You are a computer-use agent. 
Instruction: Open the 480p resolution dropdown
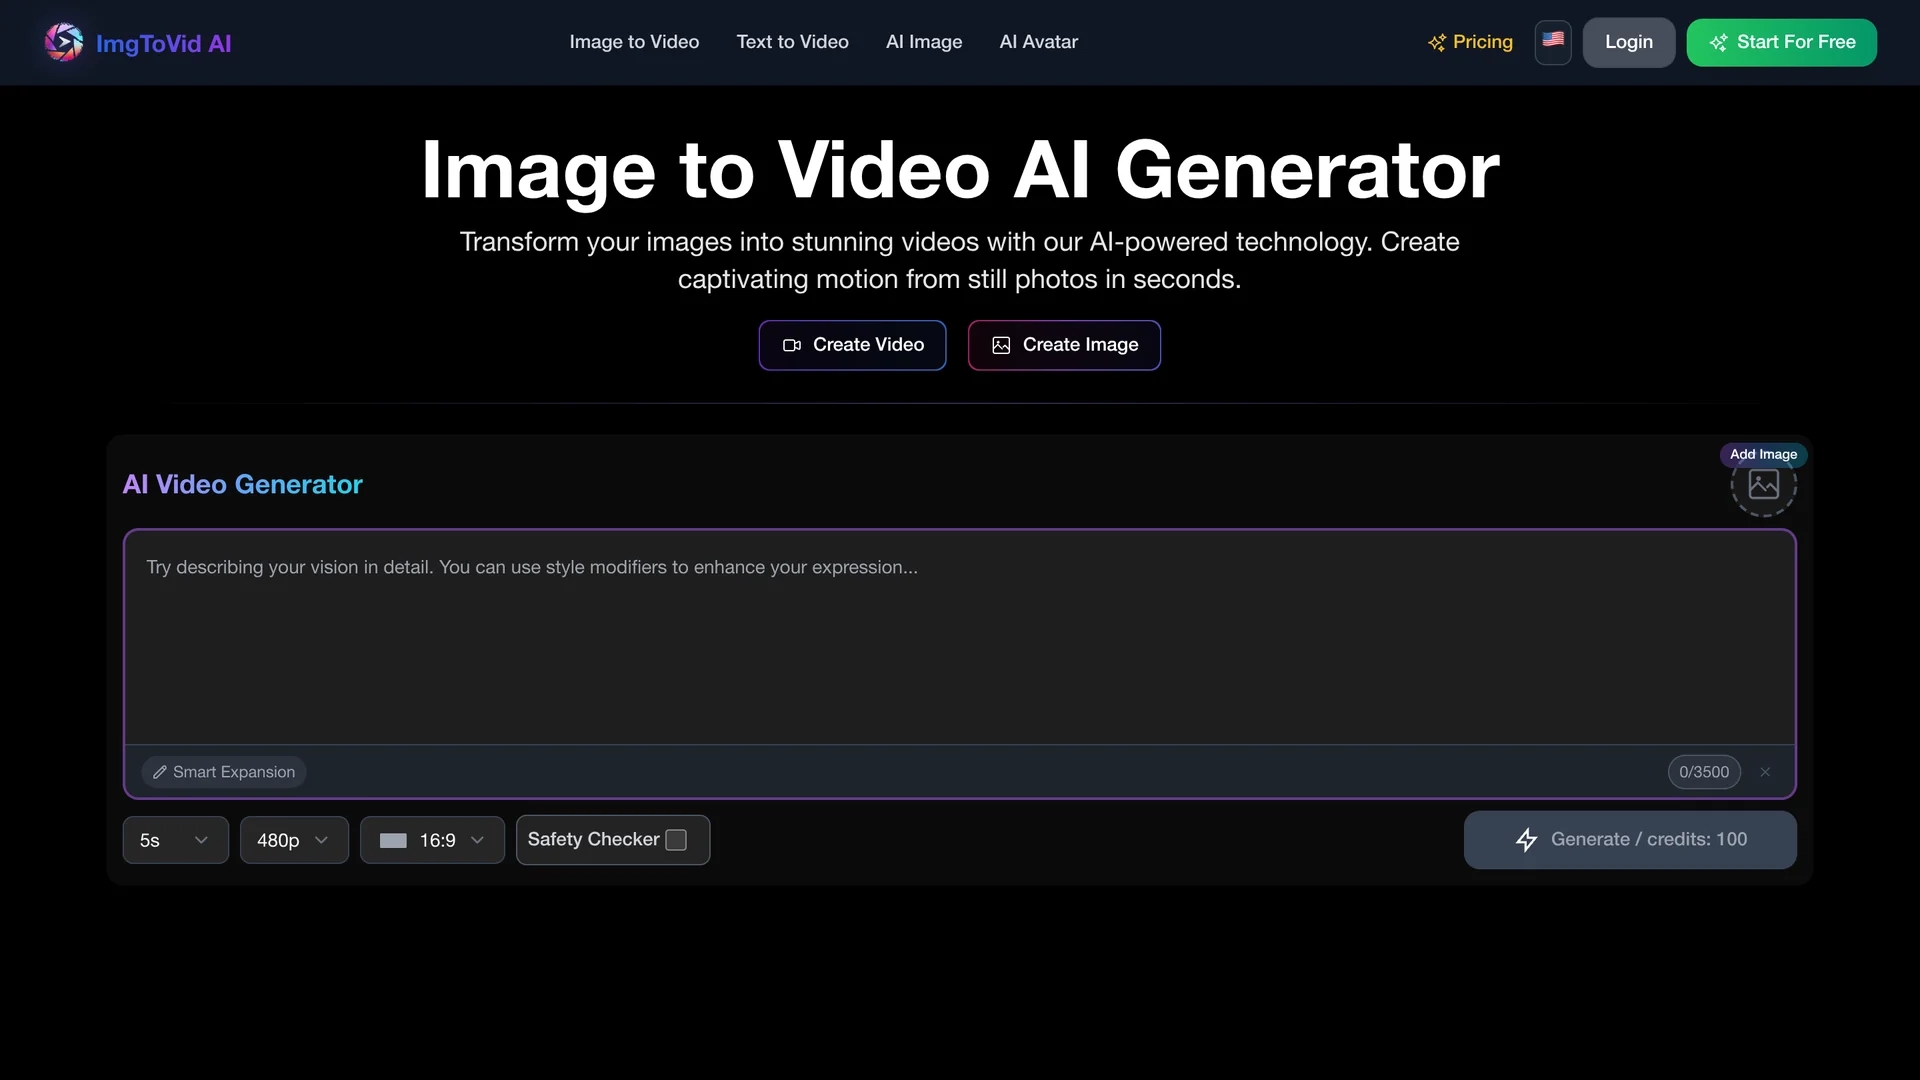pyautogui.click(x=294, y=840)
